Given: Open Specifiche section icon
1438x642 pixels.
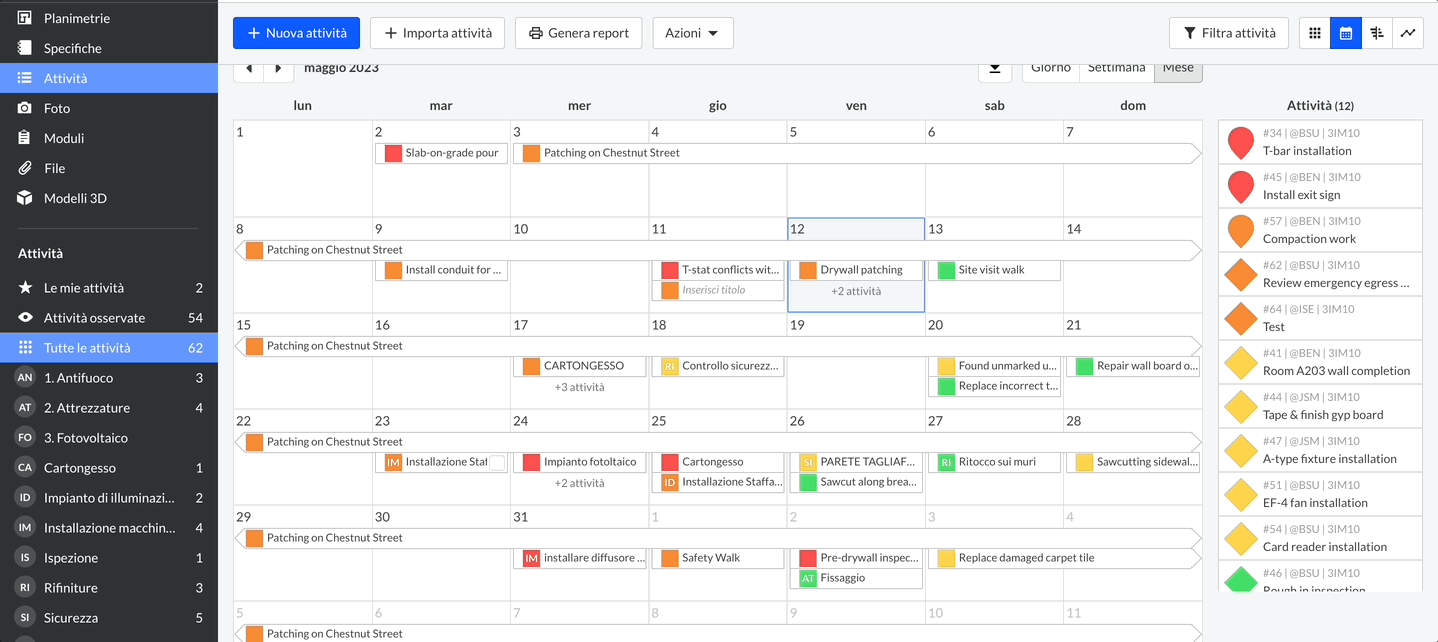Looking at the screenshot, I should pos(25,48).
